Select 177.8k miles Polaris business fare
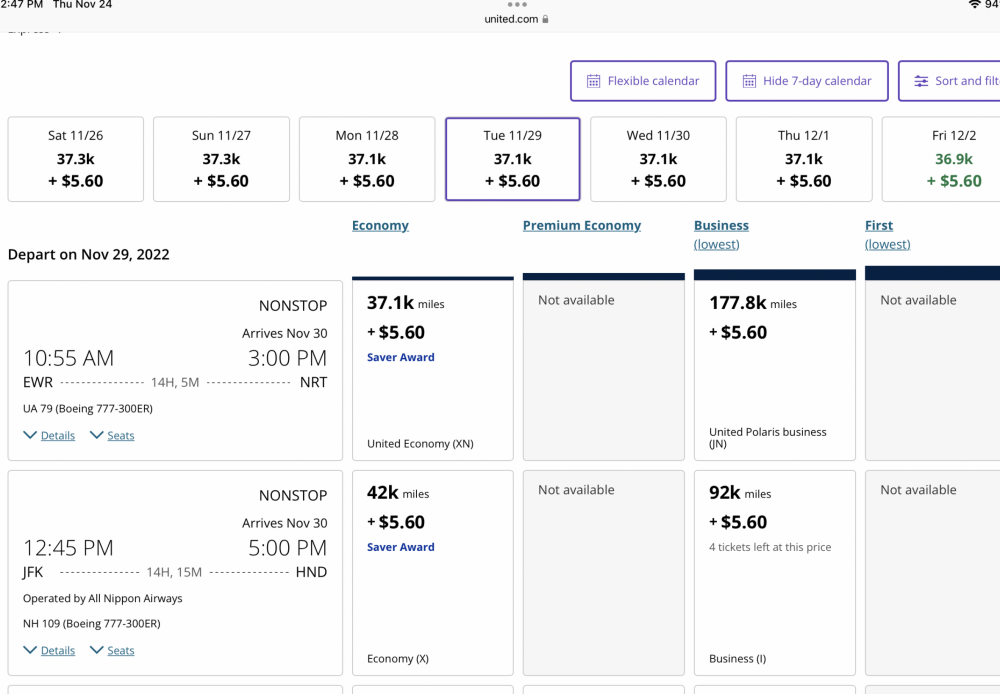This screenshot has height=694, width=1000. point(775,370)
